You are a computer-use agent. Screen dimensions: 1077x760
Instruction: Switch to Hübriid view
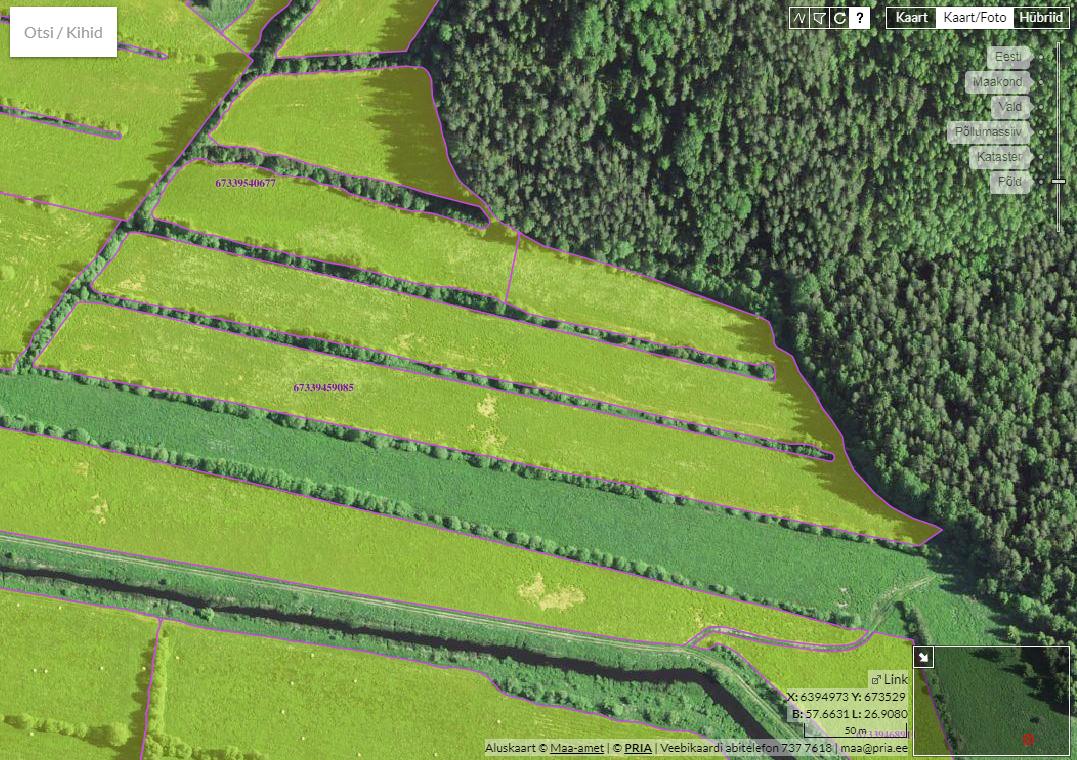tap(1041, 18)
